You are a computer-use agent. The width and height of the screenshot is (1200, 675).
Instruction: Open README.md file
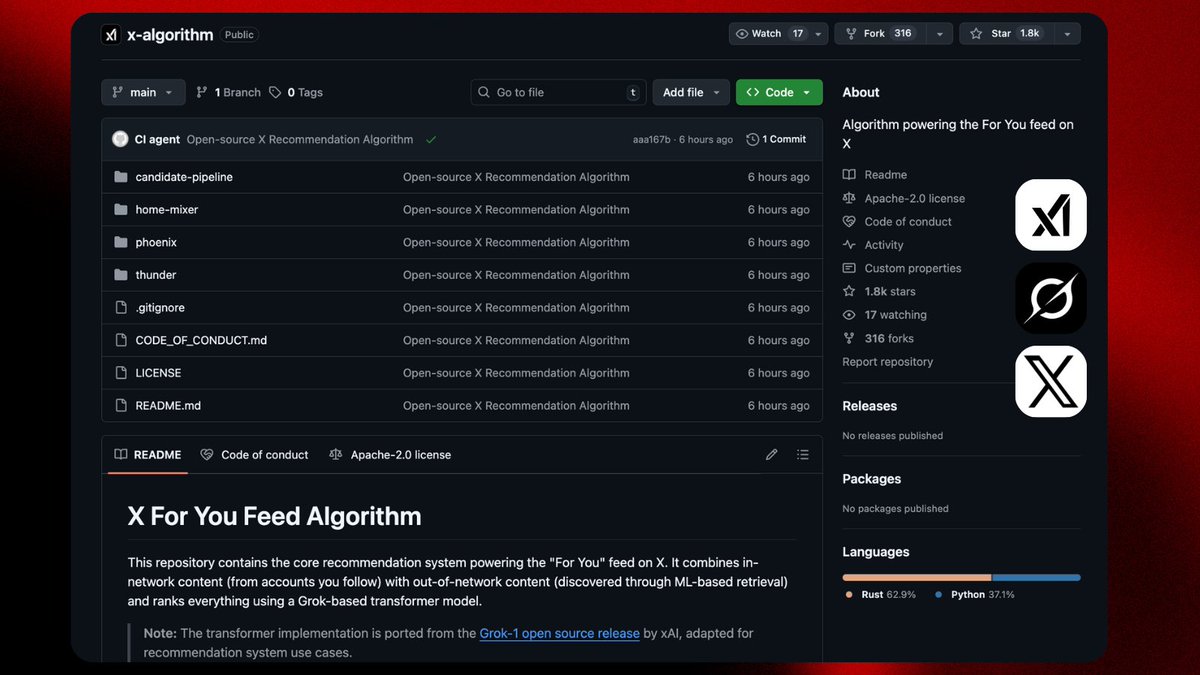[x=168, y=406]
